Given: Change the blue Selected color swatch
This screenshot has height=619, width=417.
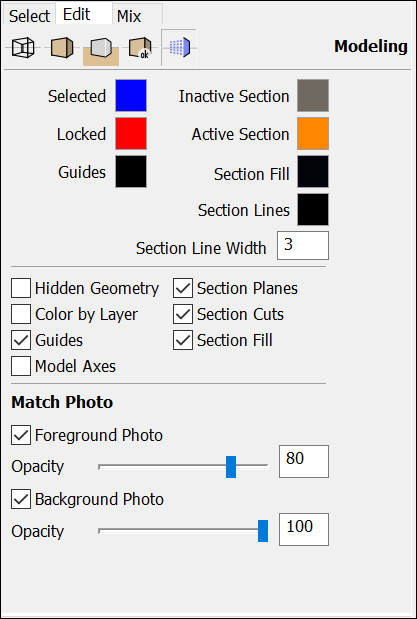Looking at the screenshot, I should coord(131,96).
